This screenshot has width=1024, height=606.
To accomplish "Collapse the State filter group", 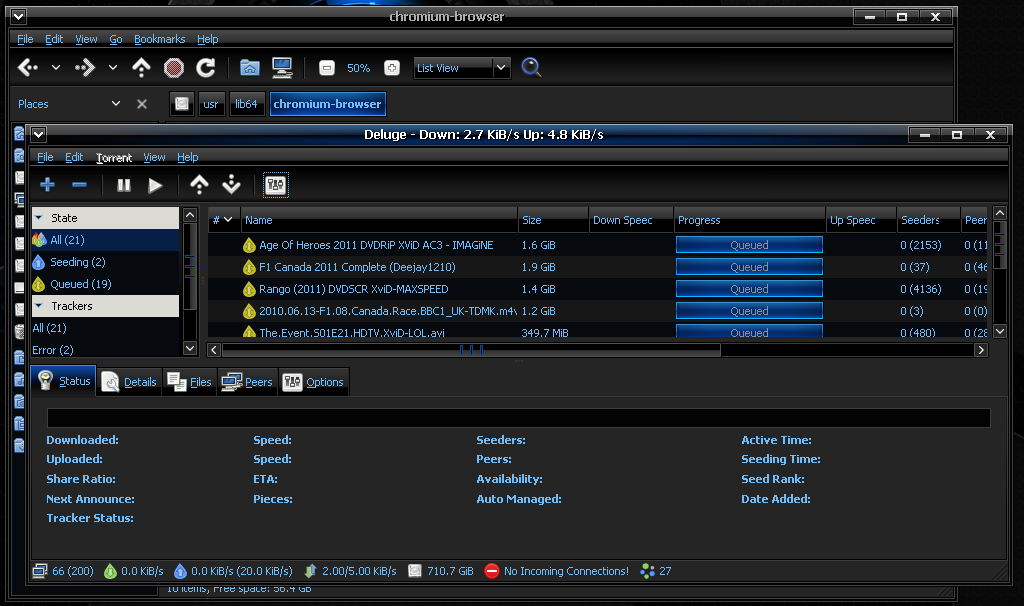I will 39,217.
